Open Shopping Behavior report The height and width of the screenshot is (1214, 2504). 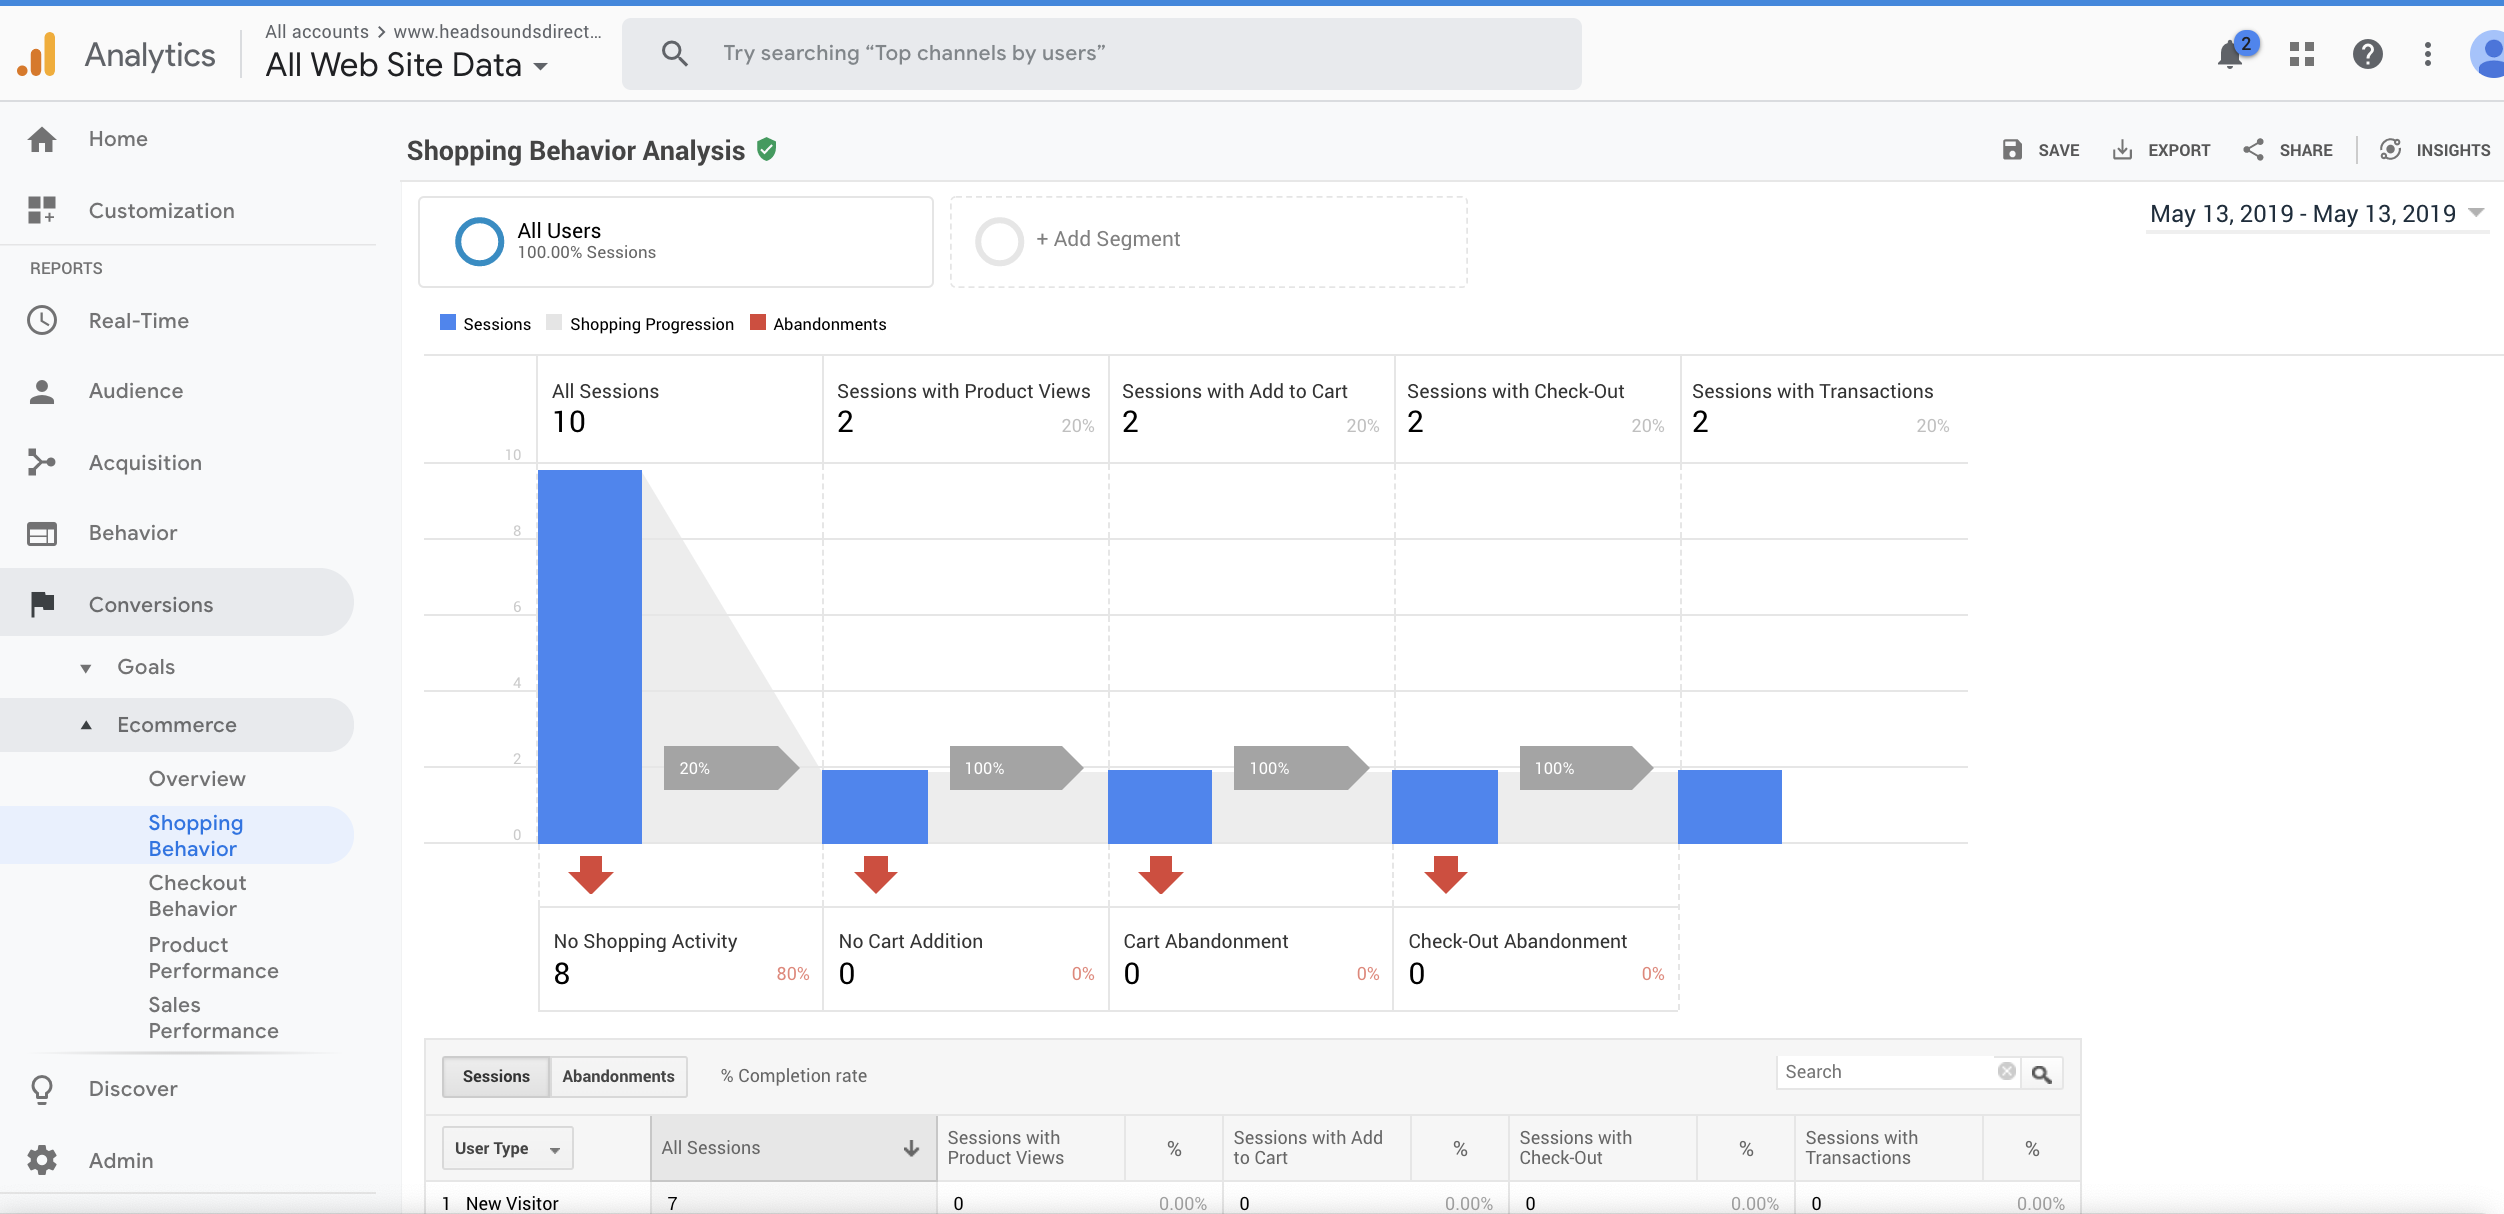[x=196, y=835]
